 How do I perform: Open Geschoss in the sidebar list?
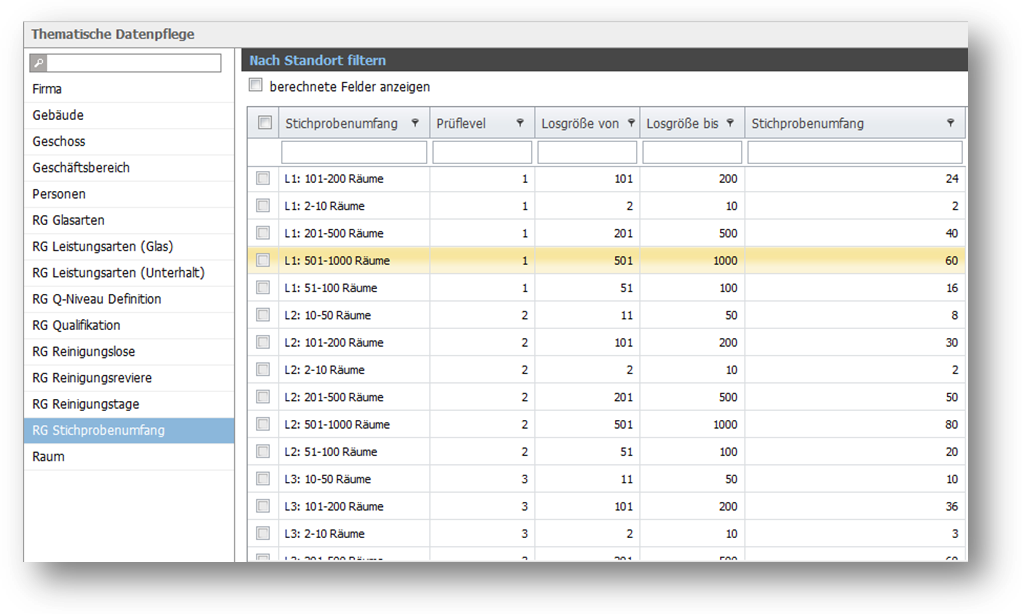129,141
